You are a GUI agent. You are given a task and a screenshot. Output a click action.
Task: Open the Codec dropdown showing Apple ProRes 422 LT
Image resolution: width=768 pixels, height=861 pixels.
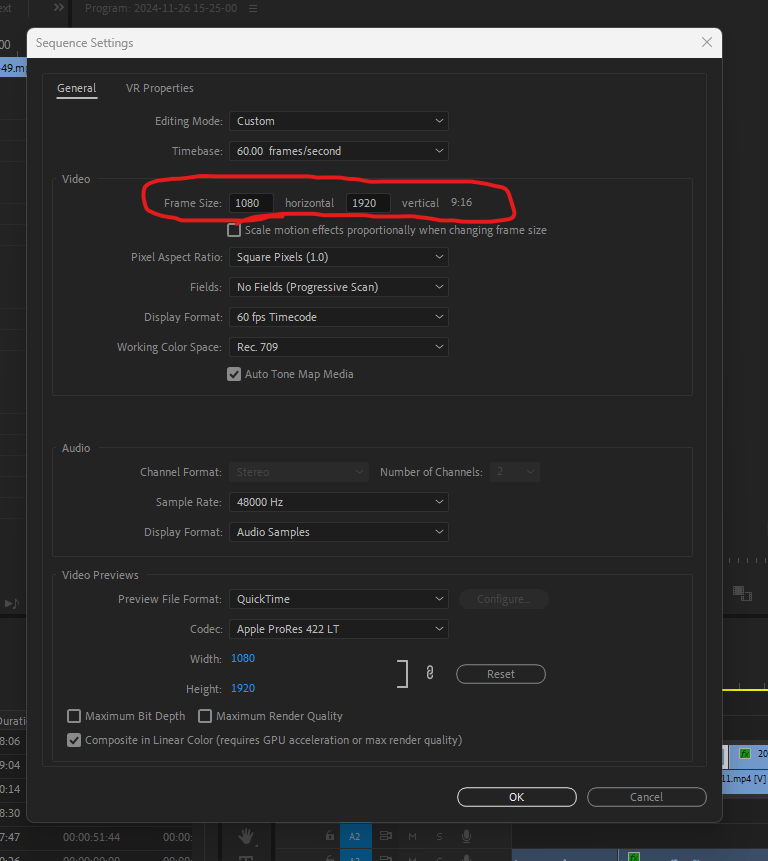coord(339,629)
